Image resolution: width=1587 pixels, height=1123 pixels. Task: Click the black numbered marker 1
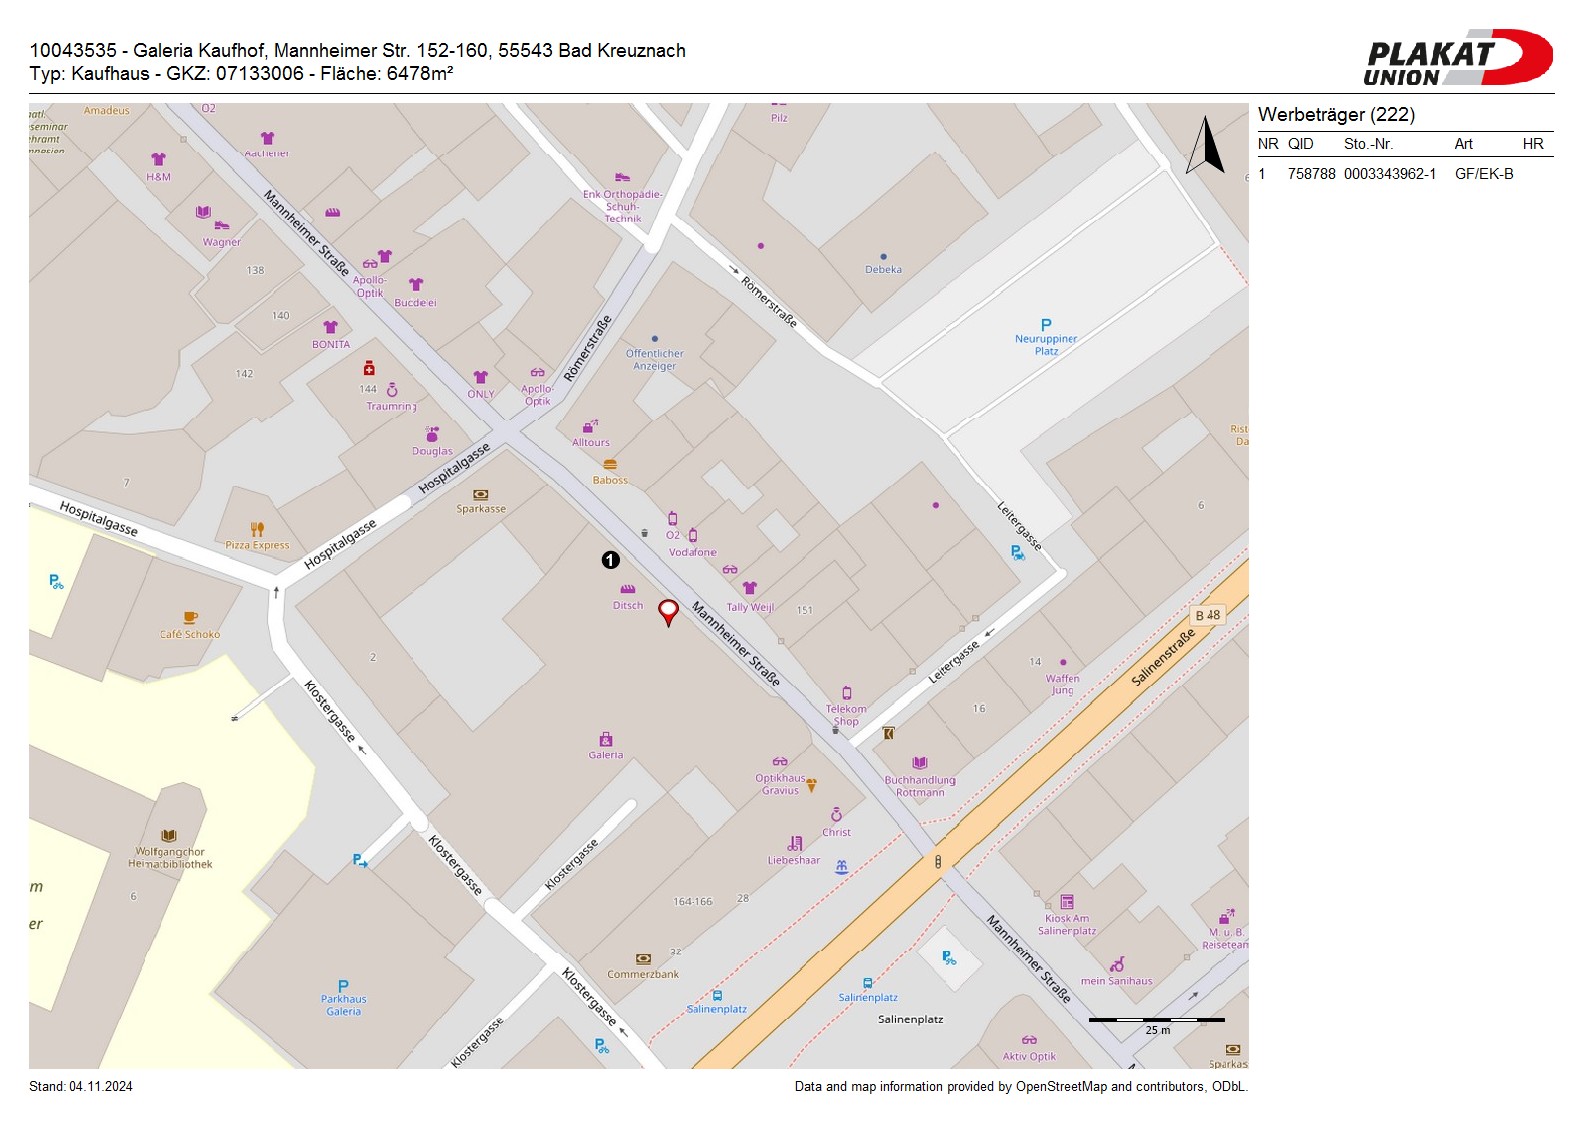(610, 560)
